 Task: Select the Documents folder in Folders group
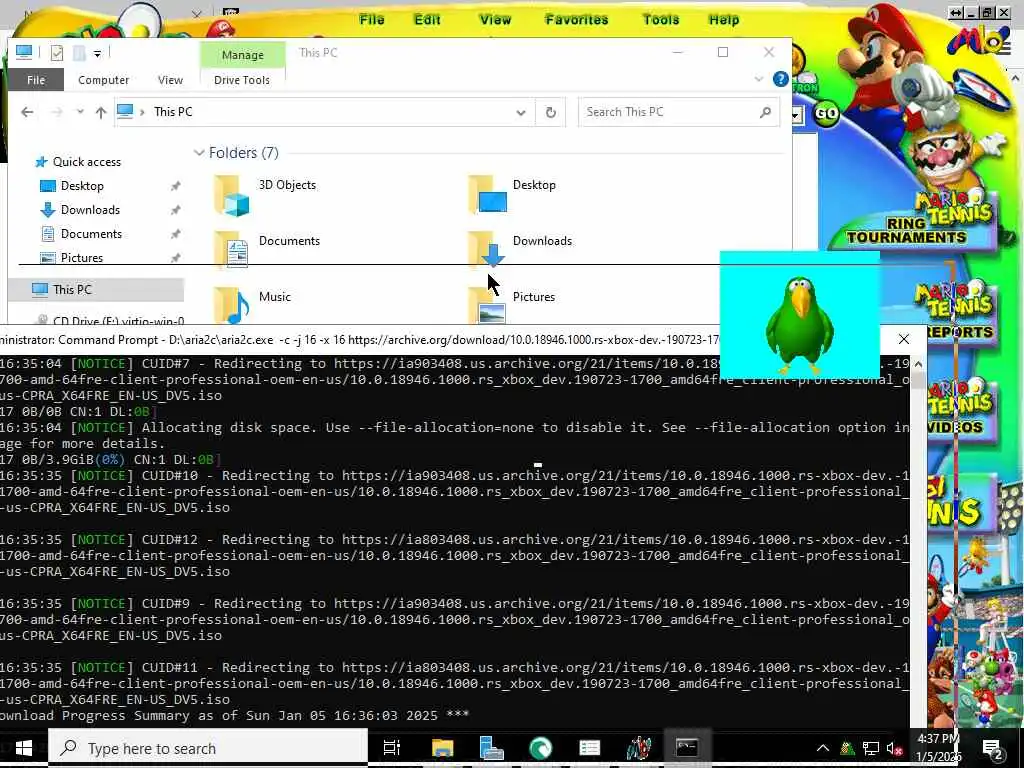coord(267,249)
